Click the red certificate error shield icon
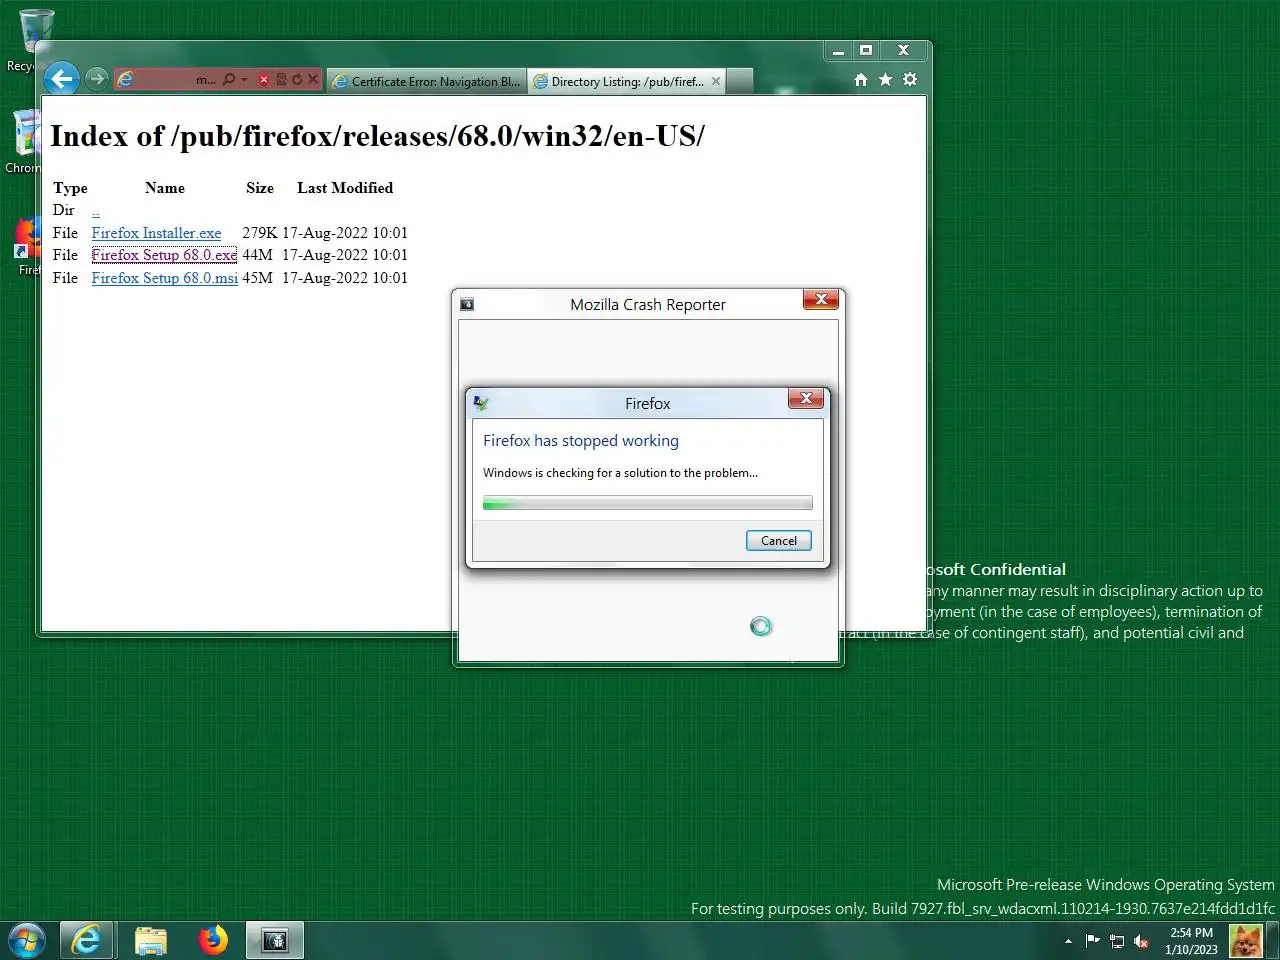 (x=264, y=80)
